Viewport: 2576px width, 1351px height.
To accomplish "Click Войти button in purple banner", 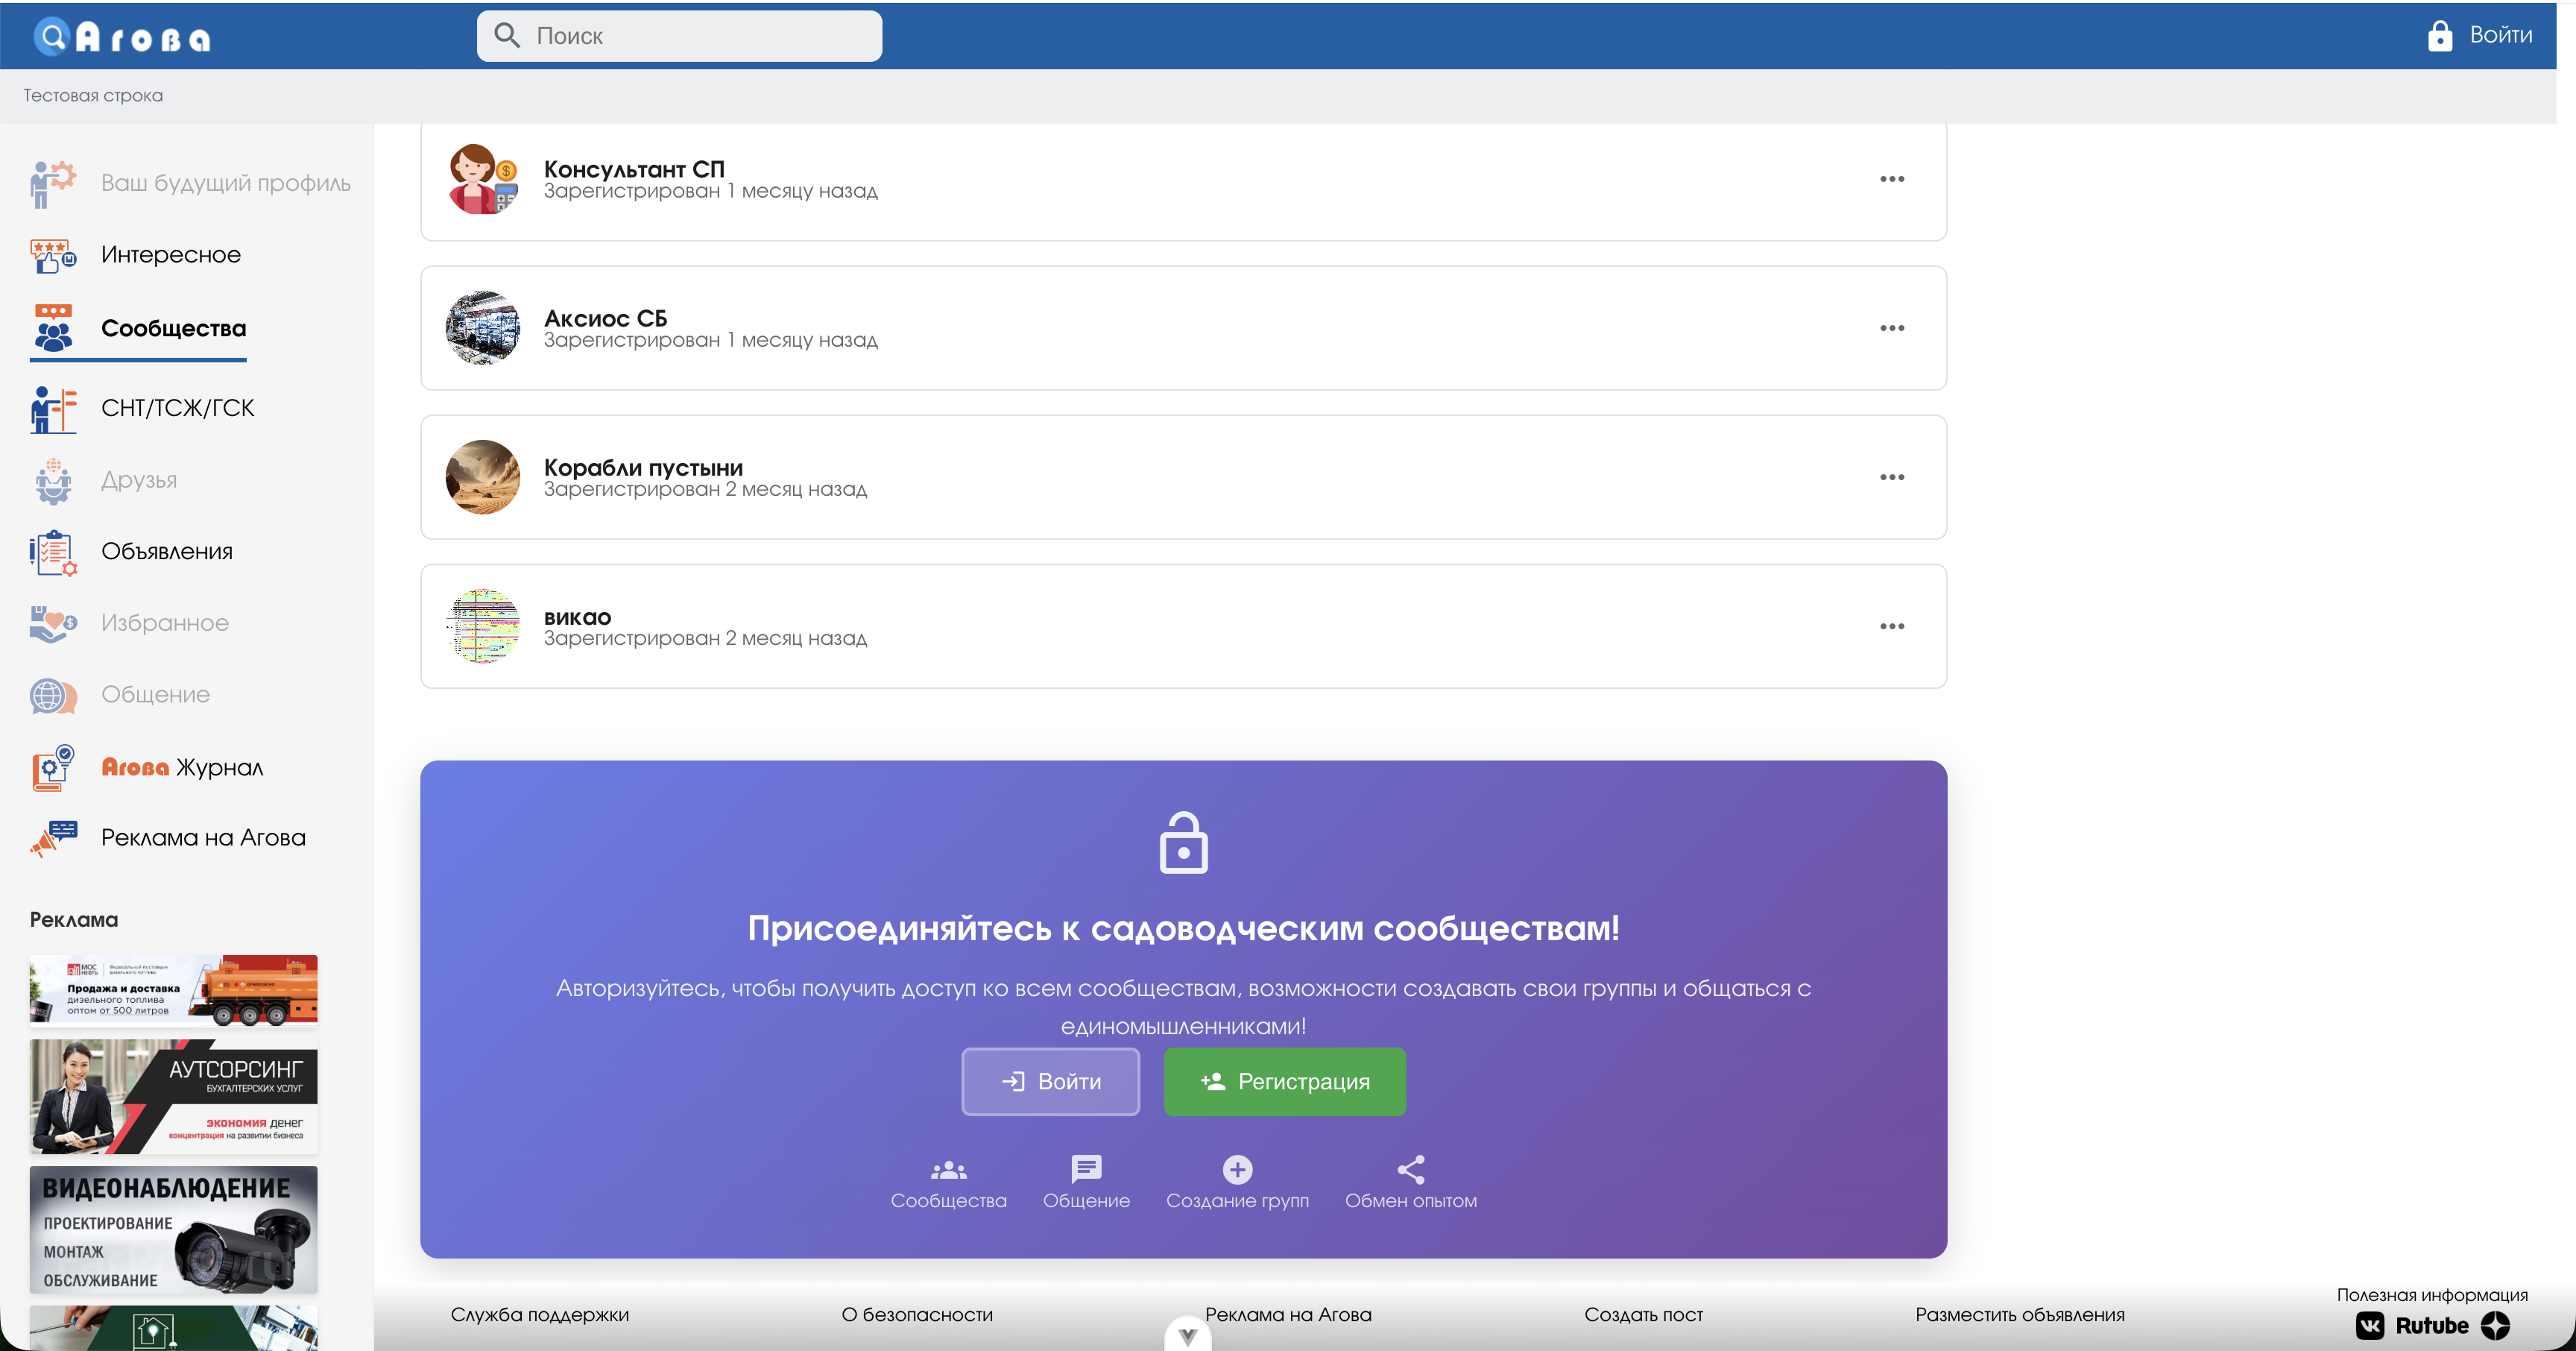I will [x=1050, y=1081].
